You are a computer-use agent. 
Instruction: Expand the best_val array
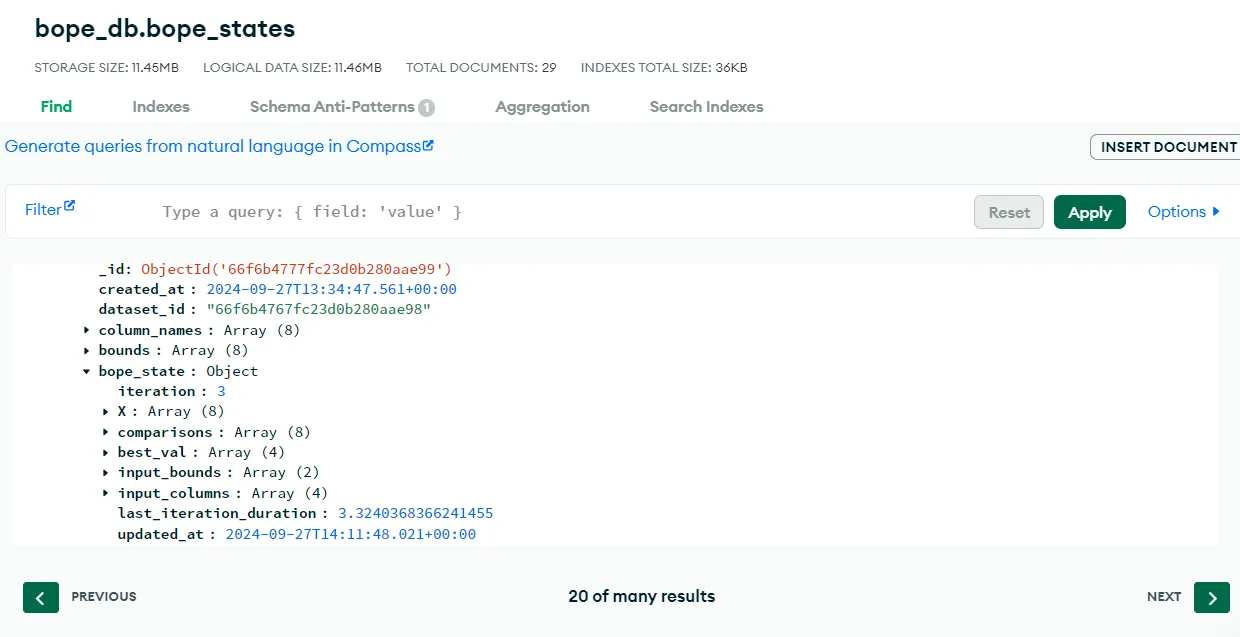pos(106,452)
